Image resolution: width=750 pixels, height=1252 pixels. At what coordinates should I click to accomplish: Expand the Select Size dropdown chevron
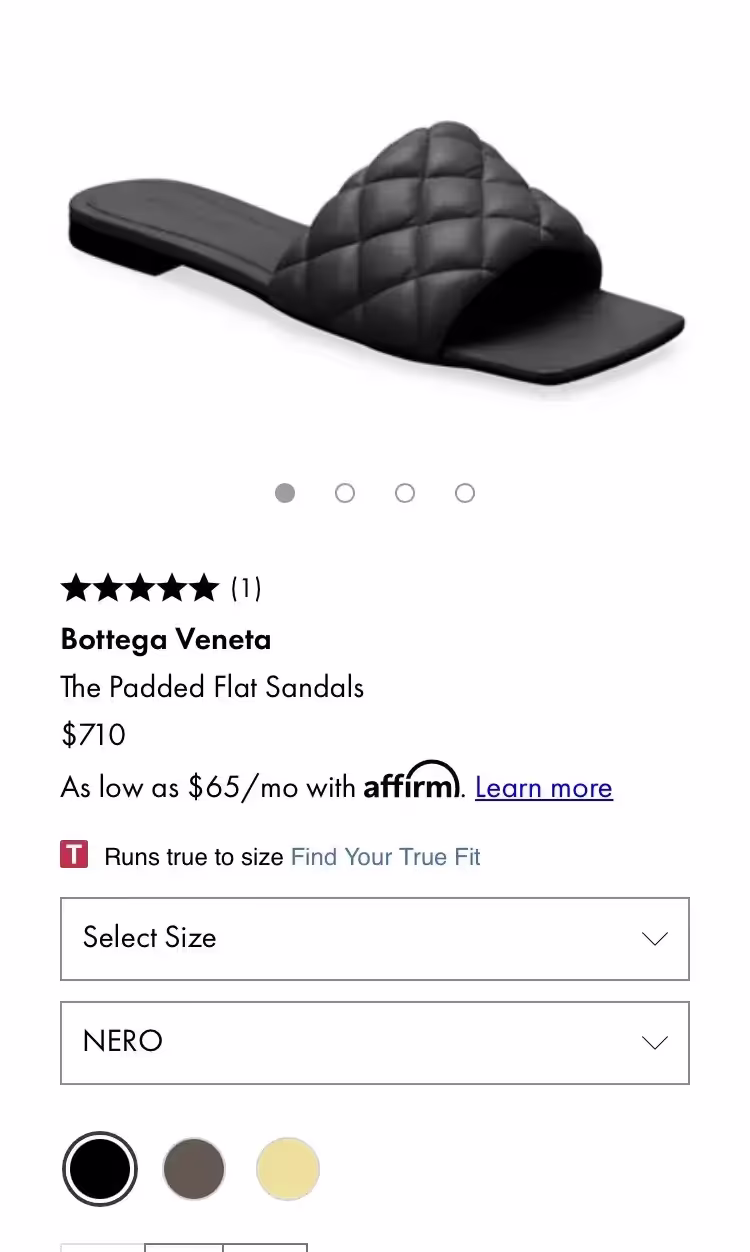654,939
